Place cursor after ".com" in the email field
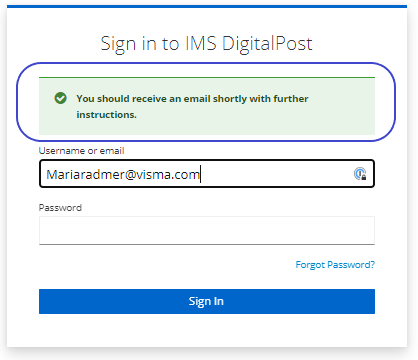Screen dimensions: 418x360 (x=200, y=174)
